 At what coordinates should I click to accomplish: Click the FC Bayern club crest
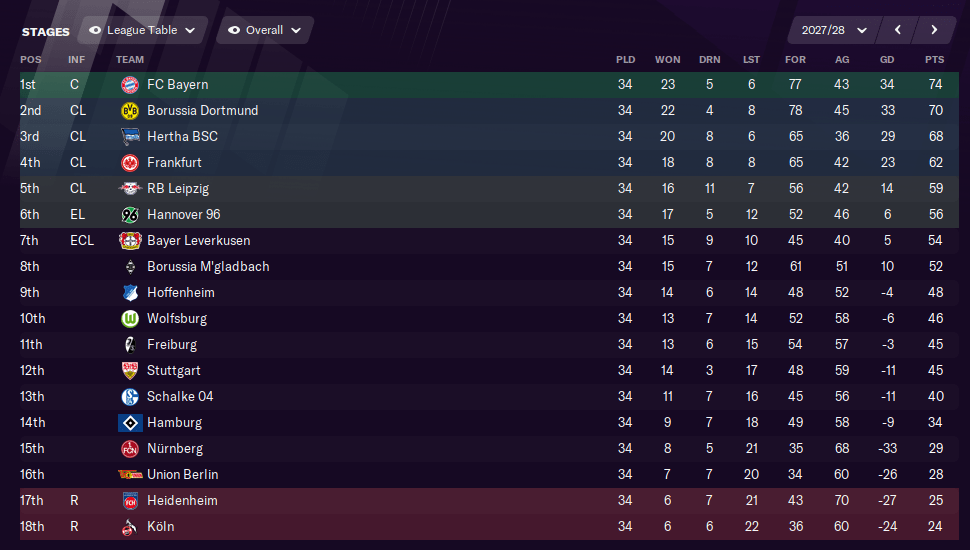(130, 85)
